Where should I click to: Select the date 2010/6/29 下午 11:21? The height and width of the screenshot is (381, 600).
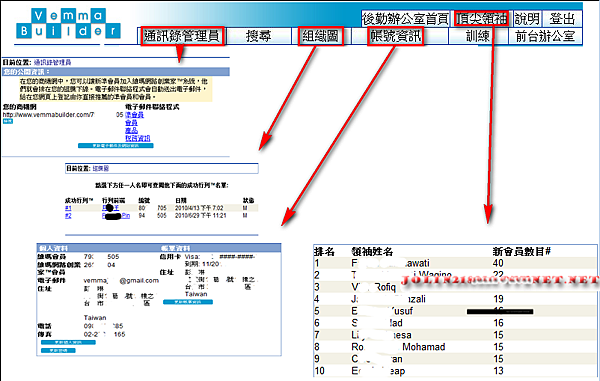(x=201, y=216)
